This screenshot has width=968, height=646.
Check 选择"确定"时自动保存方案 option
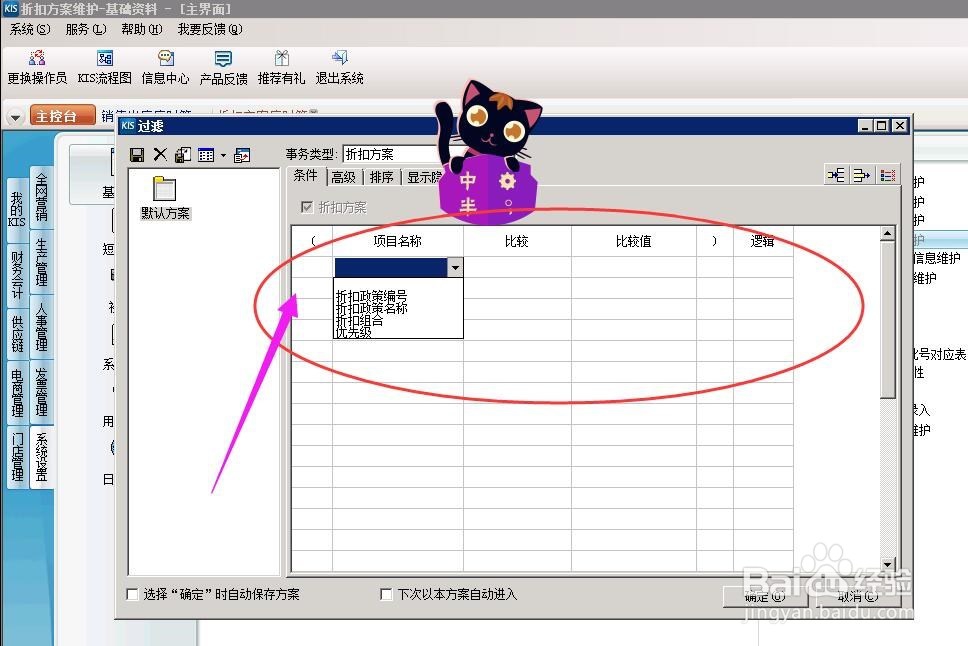[133, 593]
